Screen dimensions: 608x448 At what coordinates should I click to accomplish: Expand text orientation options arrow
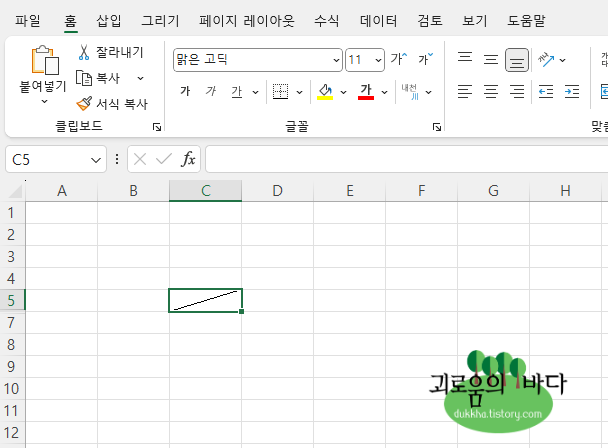562,60
